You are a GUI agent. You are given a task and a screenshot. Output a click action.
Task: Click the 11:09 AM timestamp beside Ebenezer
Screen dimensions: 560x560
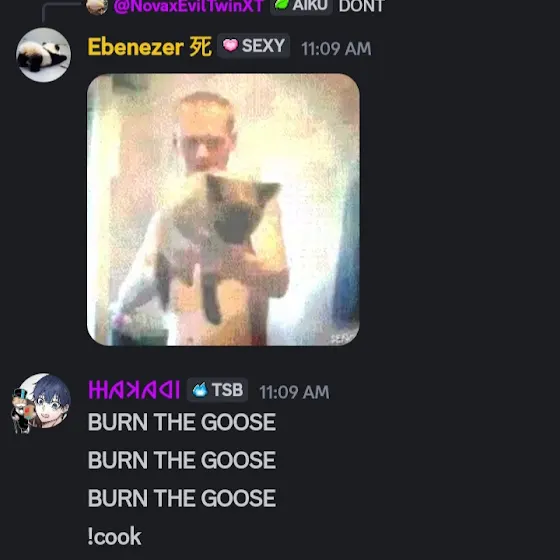[x=336, y=49]
